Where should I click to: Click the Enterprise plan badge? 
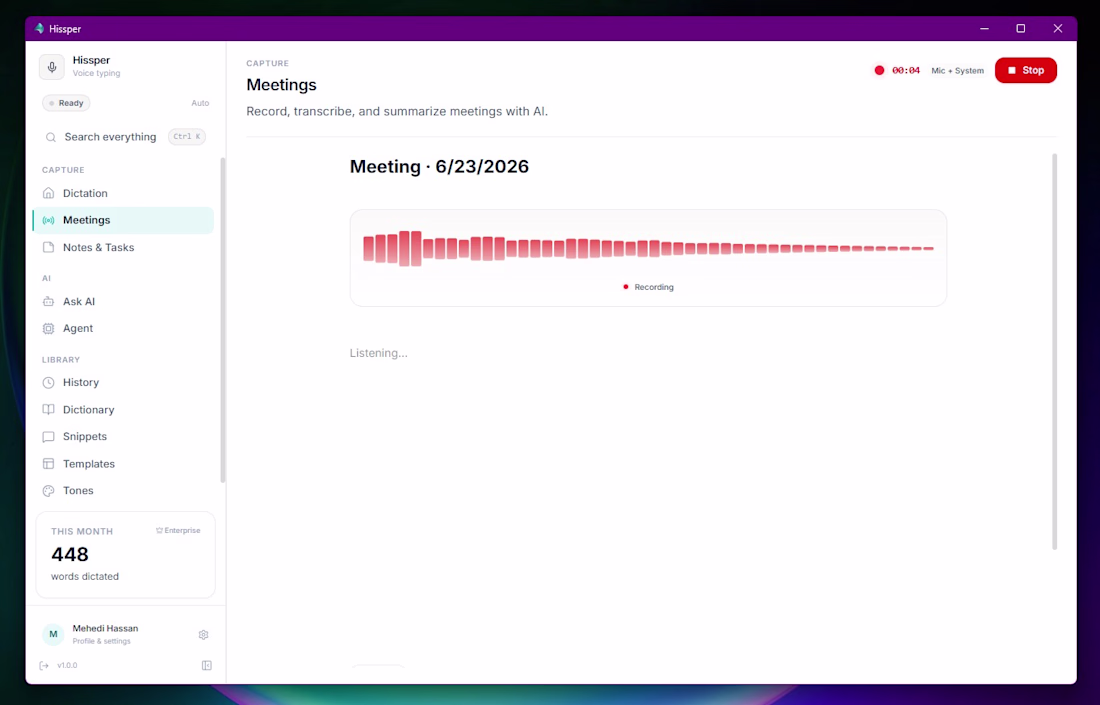(x=178, y=531)
